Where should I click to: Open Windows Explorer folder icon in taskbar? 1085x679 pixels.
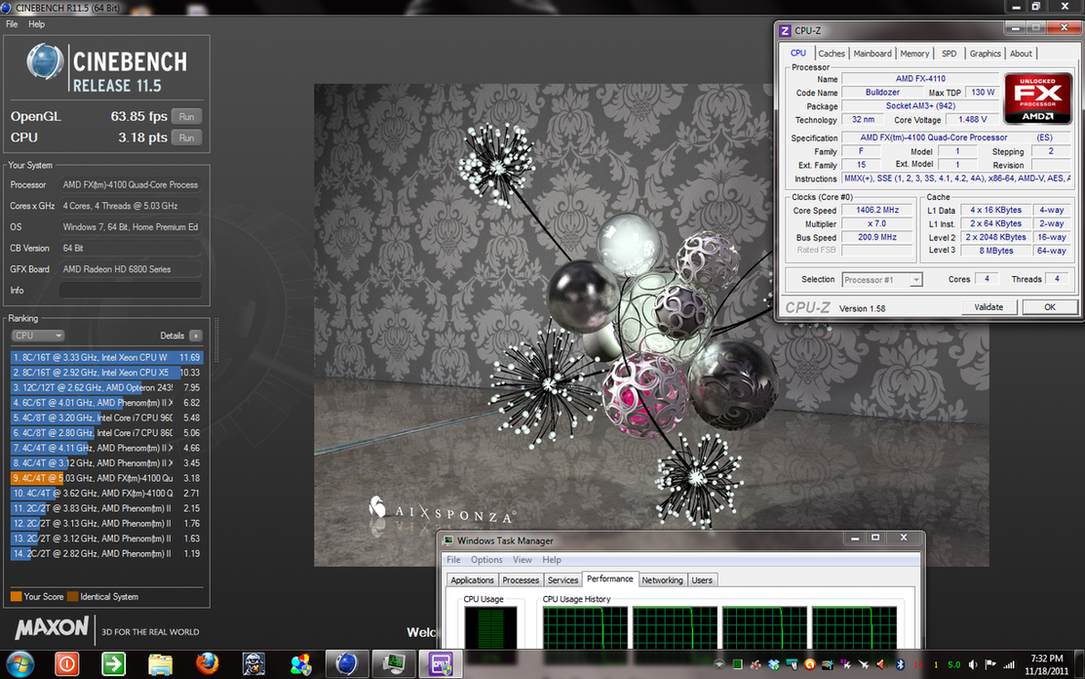[x=160, y=664]
